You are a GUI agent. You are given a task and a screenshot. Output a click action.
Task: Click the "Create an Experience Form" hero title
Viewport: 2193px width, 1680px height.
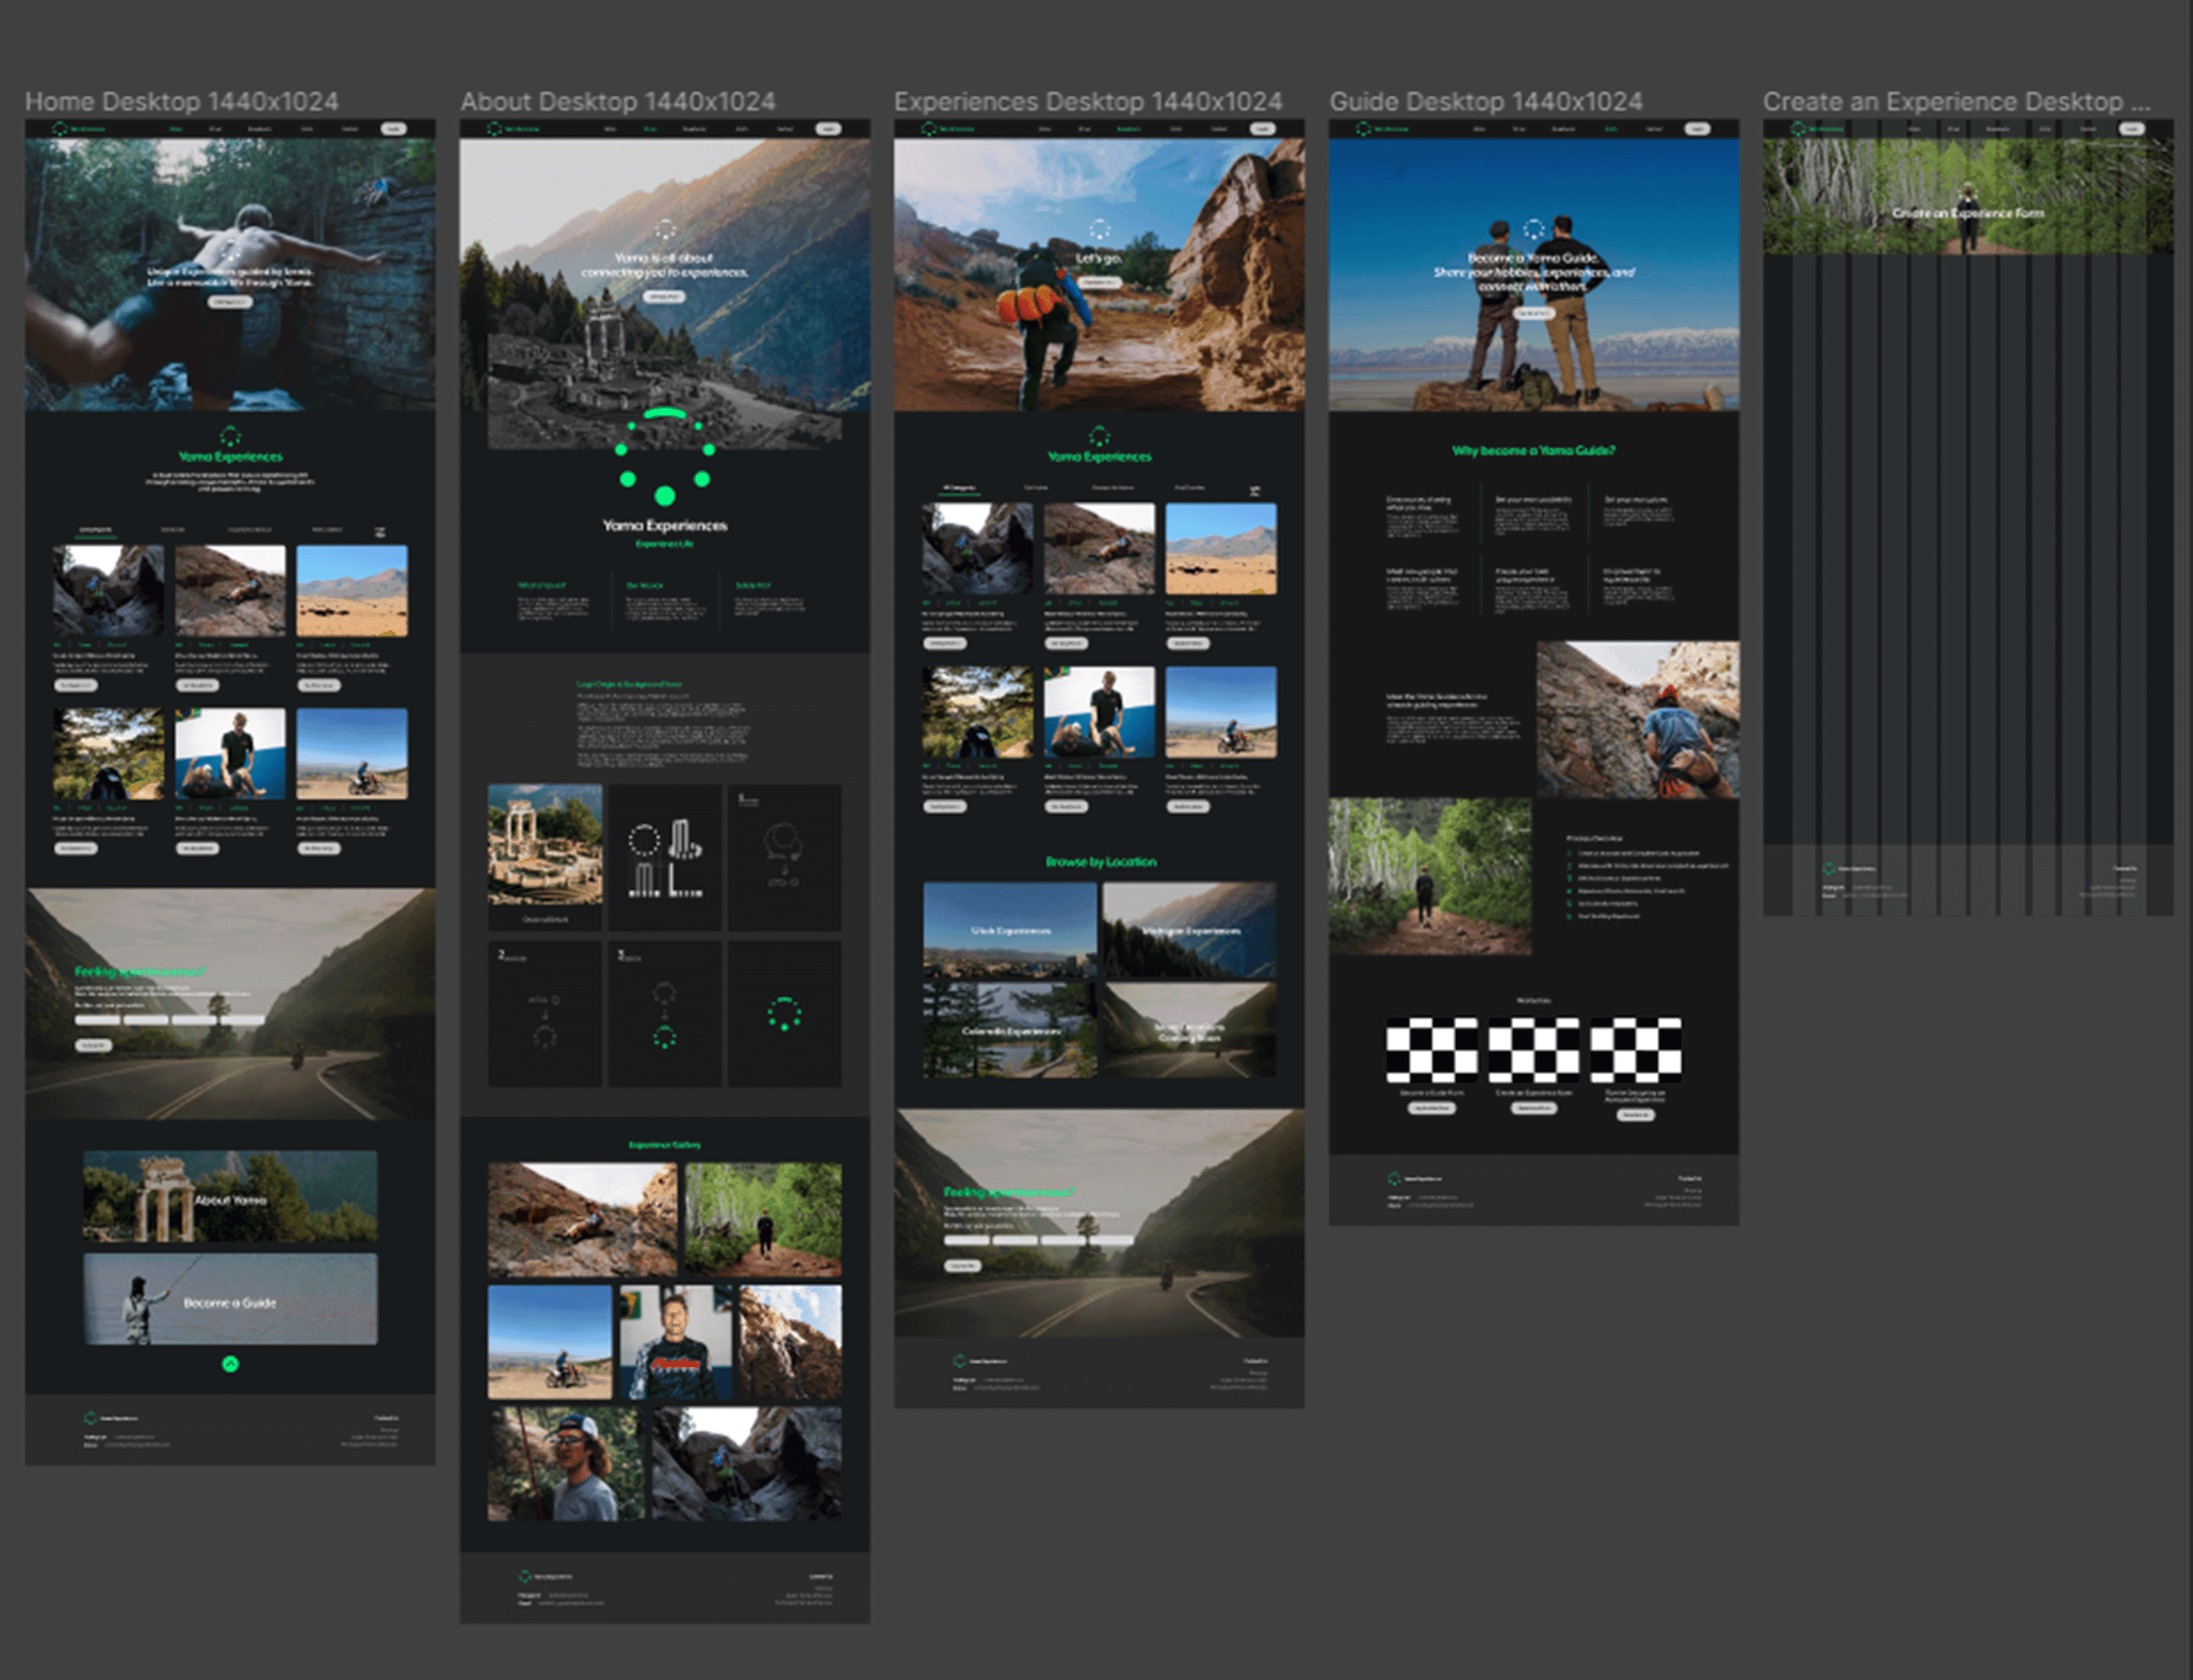pos(1968,213)
